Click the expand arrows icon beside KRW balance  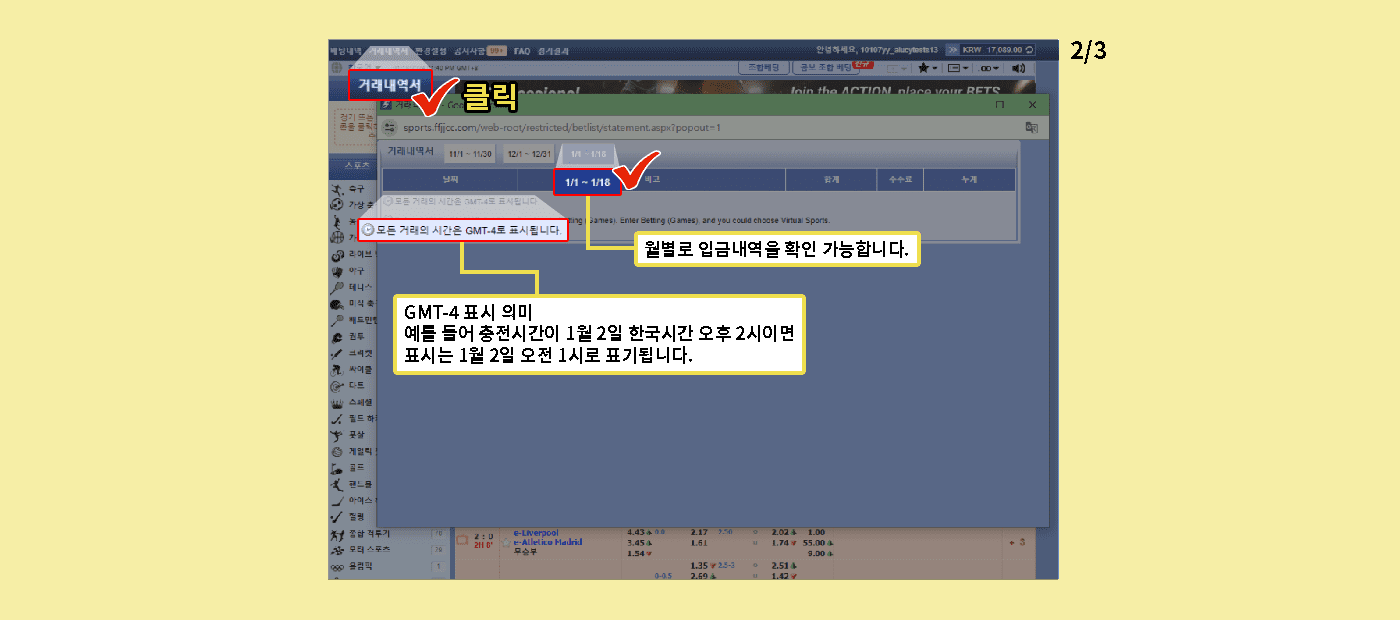click(x=952, y=50)
